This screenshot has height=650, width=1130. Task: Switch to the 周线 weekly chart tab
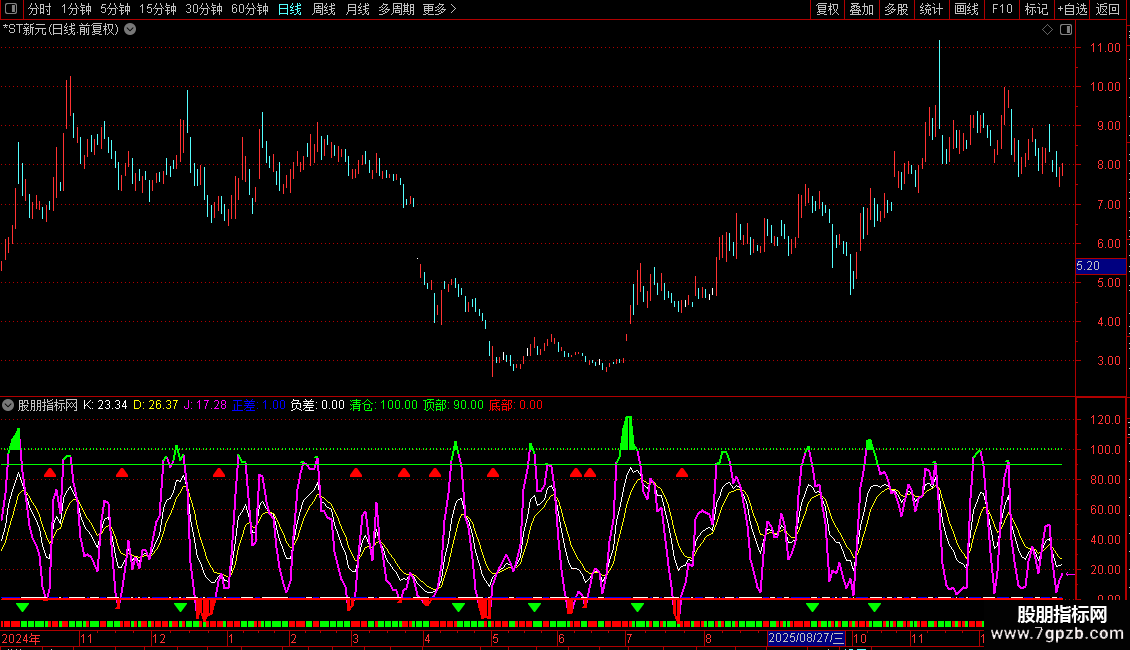pos(324,9)
